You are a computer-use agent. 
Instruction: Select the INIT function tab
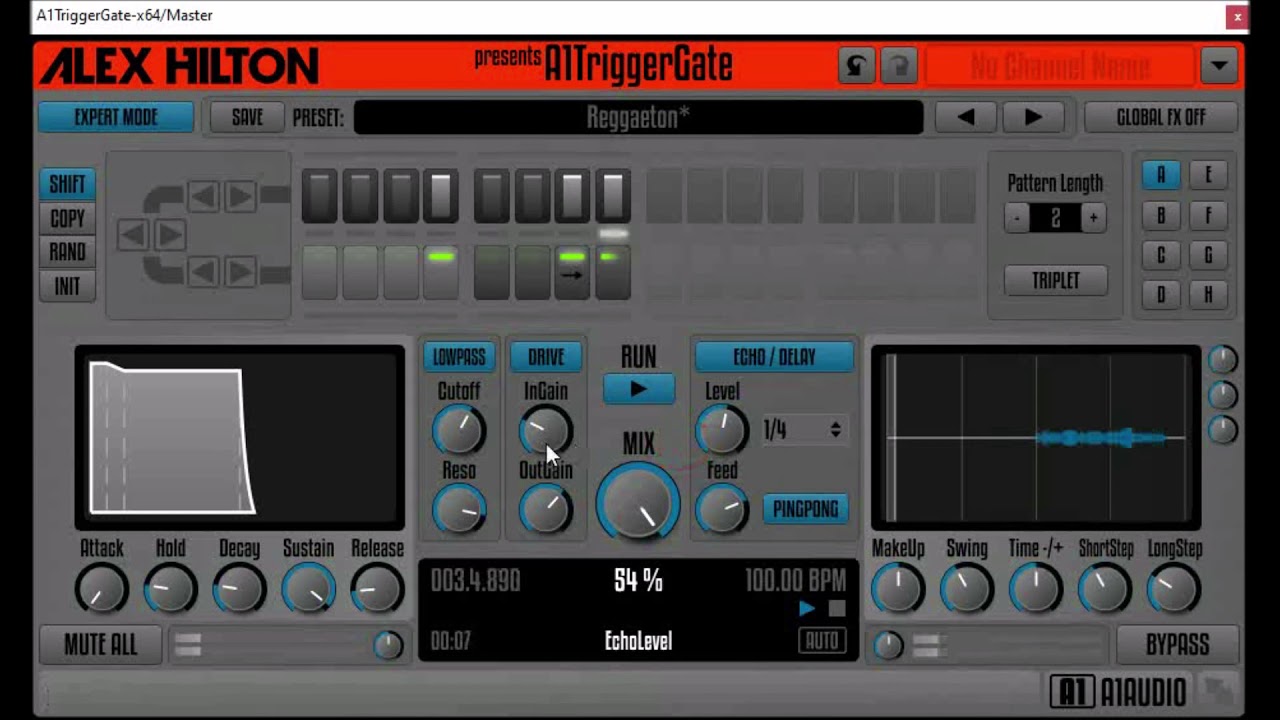coord(67,286)
